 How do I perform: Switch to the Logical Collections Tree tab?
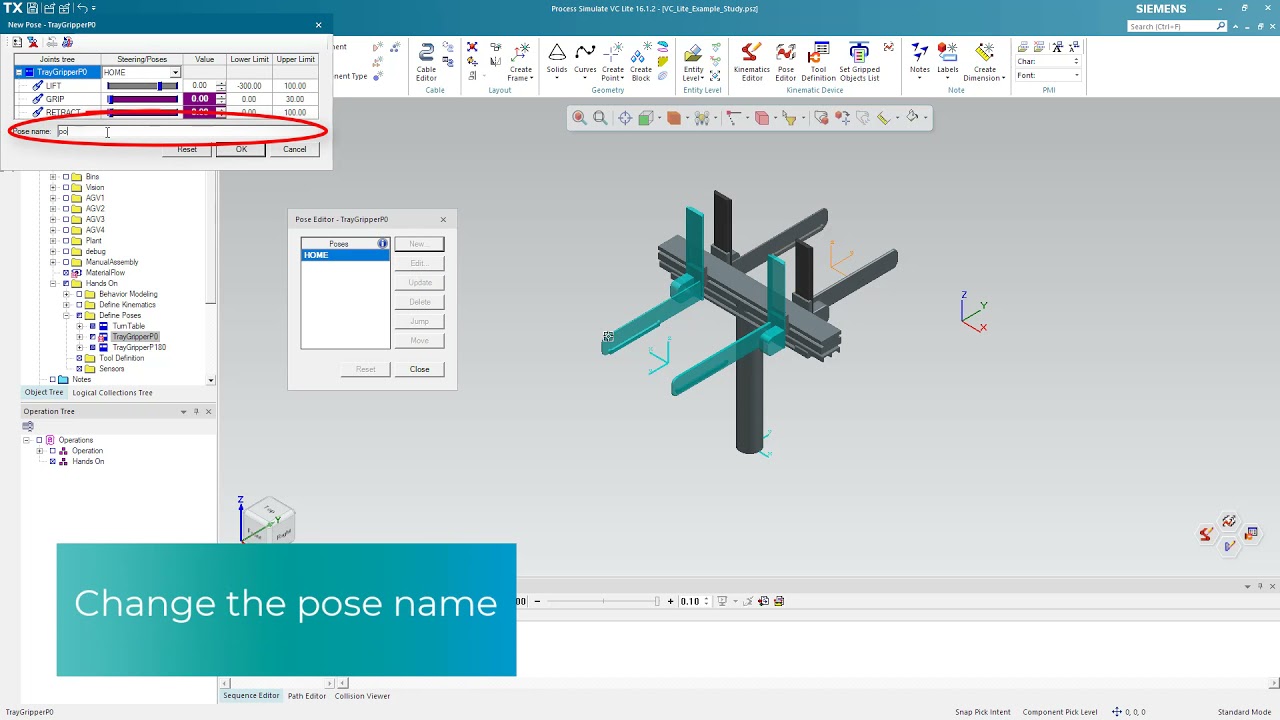pos(112,393)
